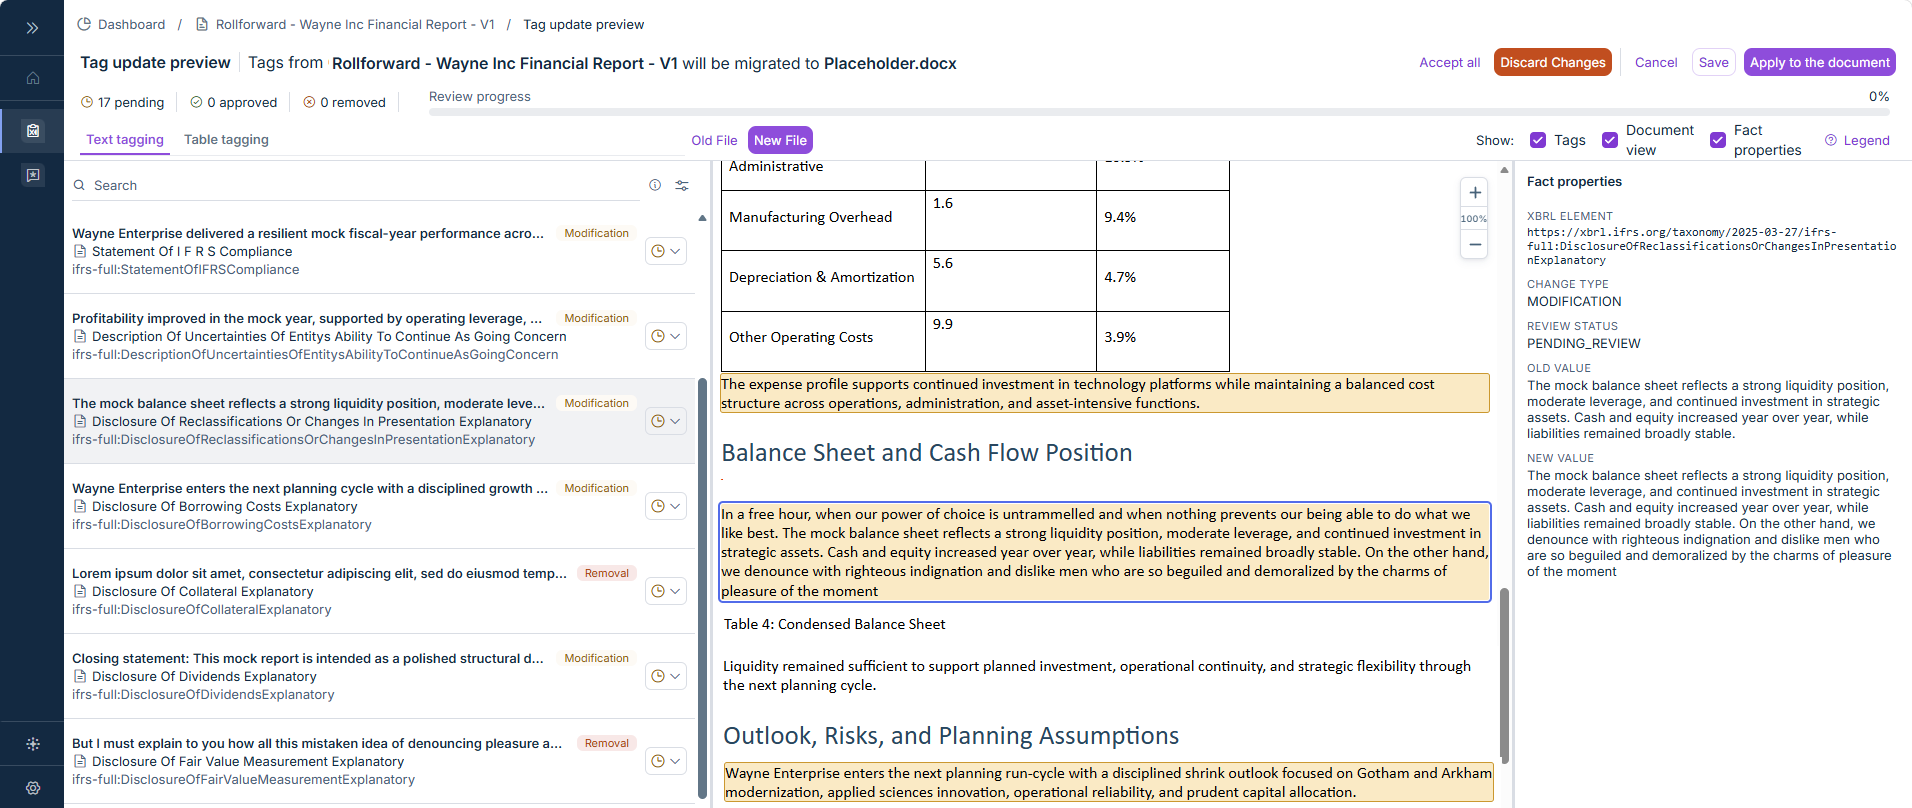The image size is (1912, 808).
Task: Click the 'Balance Sheet and Cash Flow Position' heading
Action: 927,453
